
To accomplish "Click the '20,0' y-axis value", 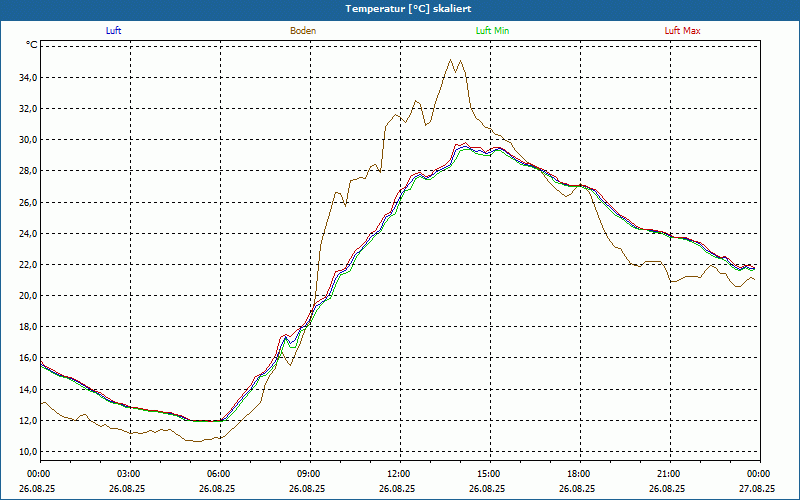I will 28,296.
